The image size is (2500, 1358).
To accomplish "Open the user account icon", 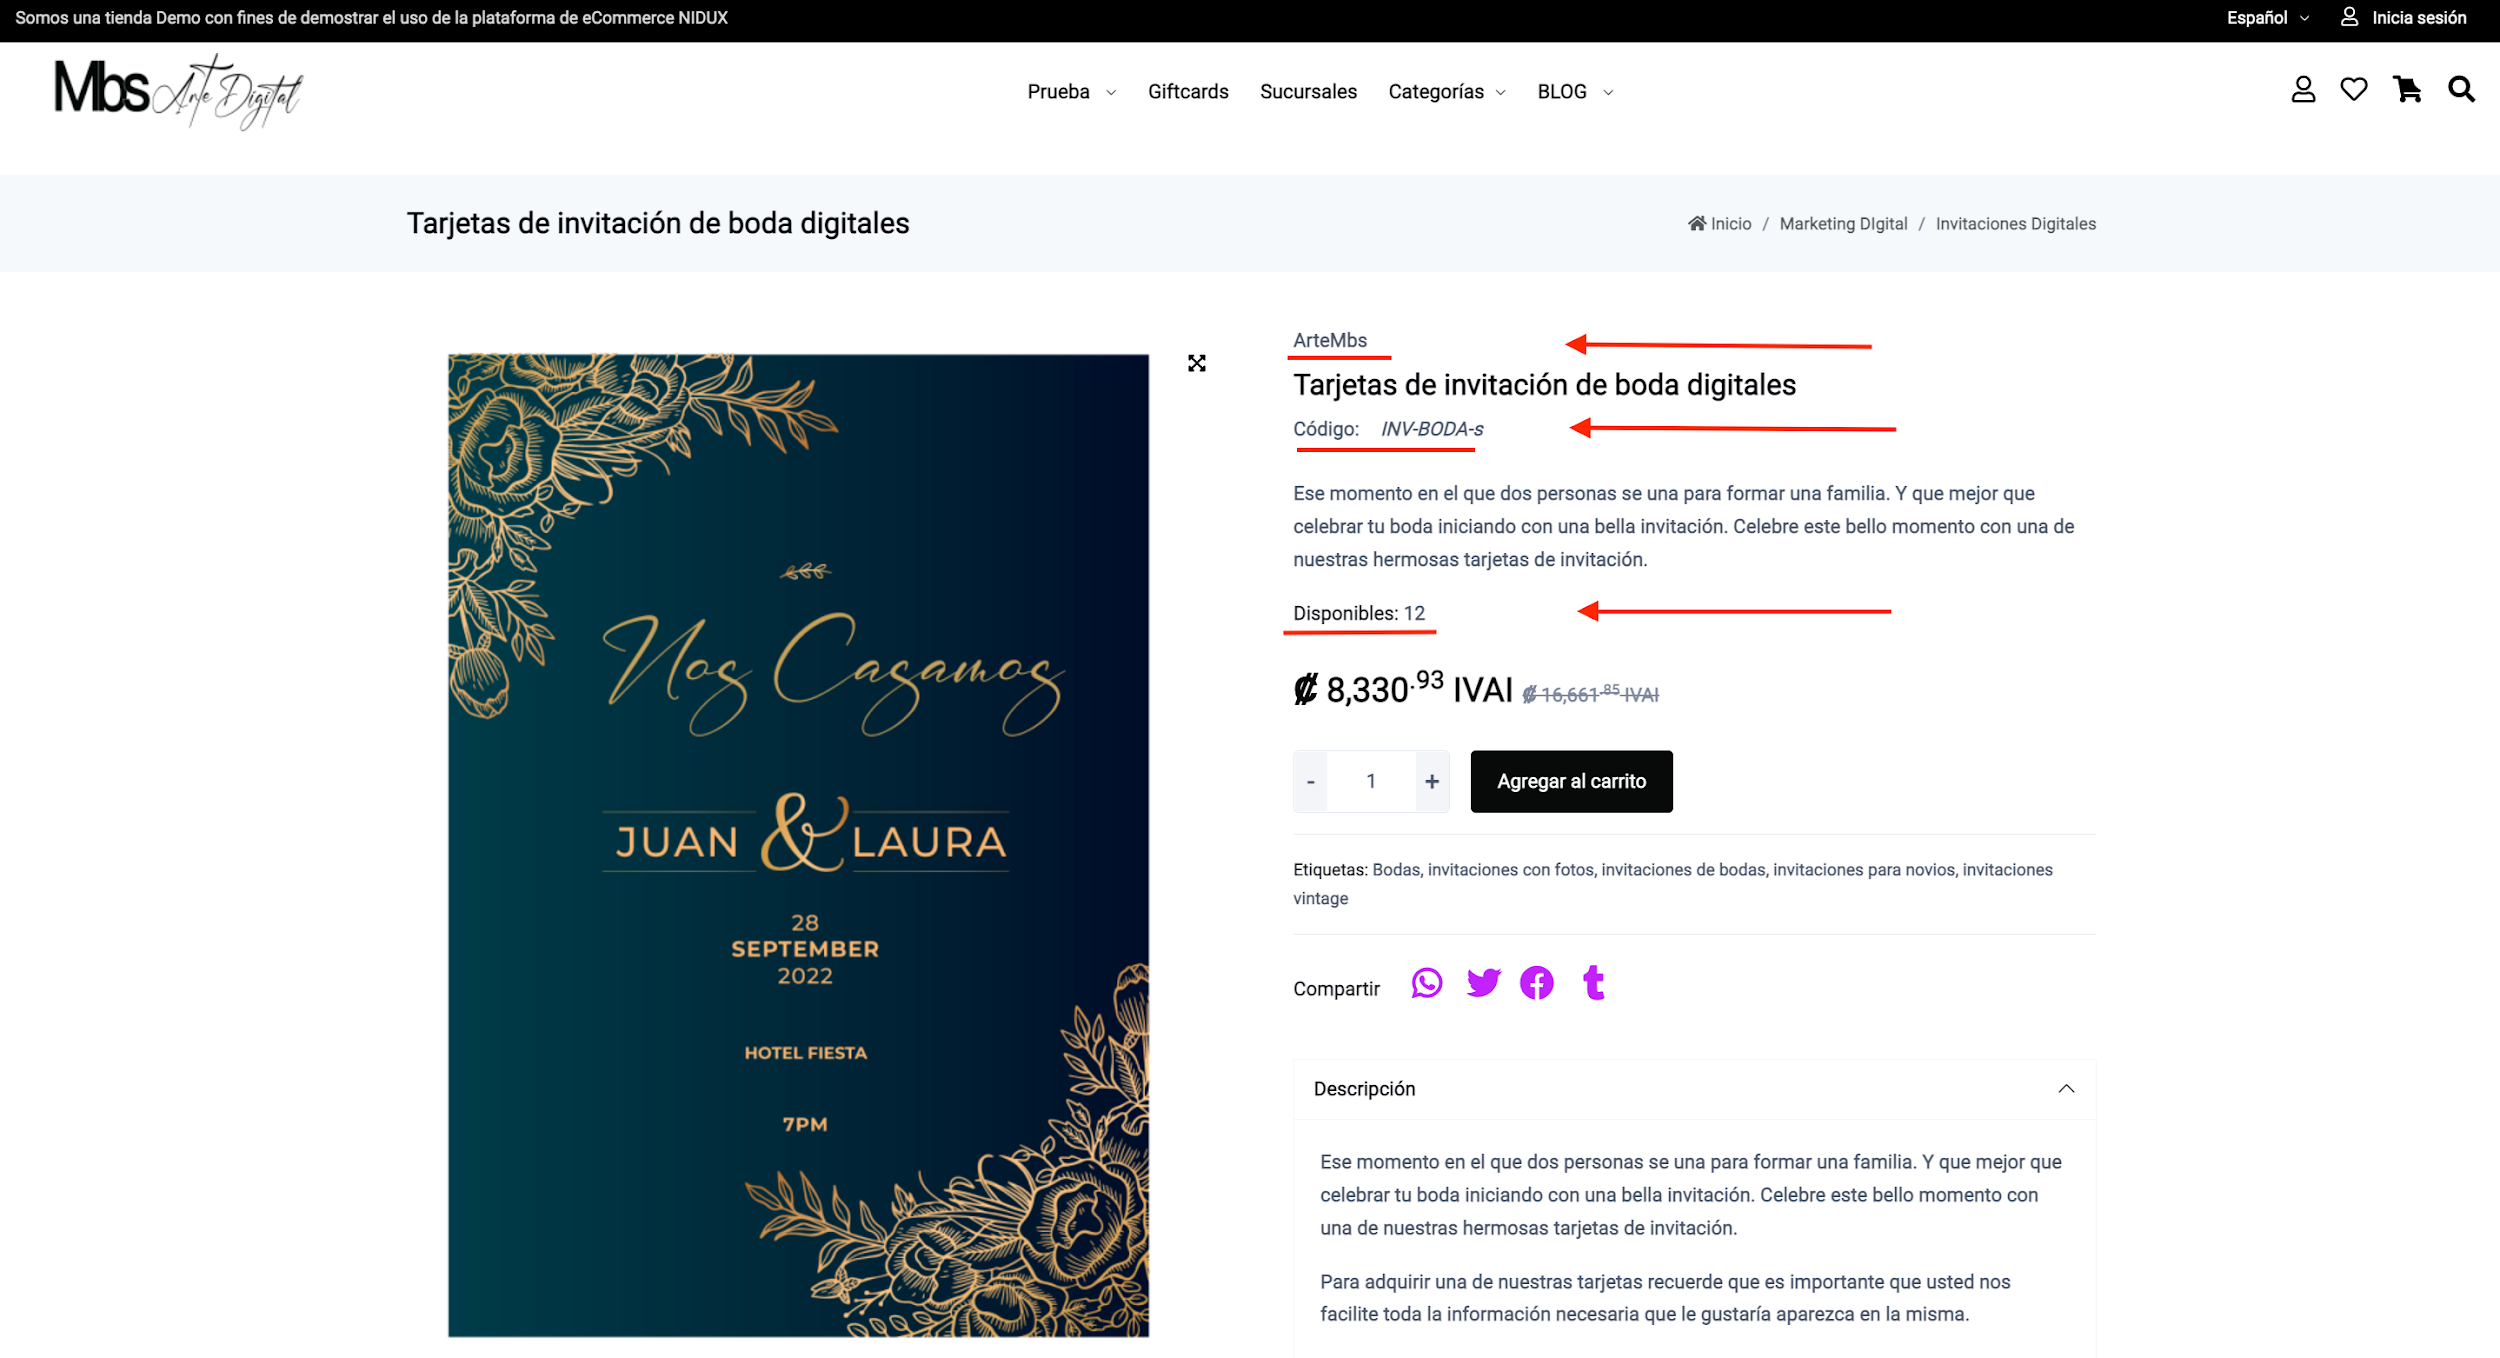I will coord(2303,90).
